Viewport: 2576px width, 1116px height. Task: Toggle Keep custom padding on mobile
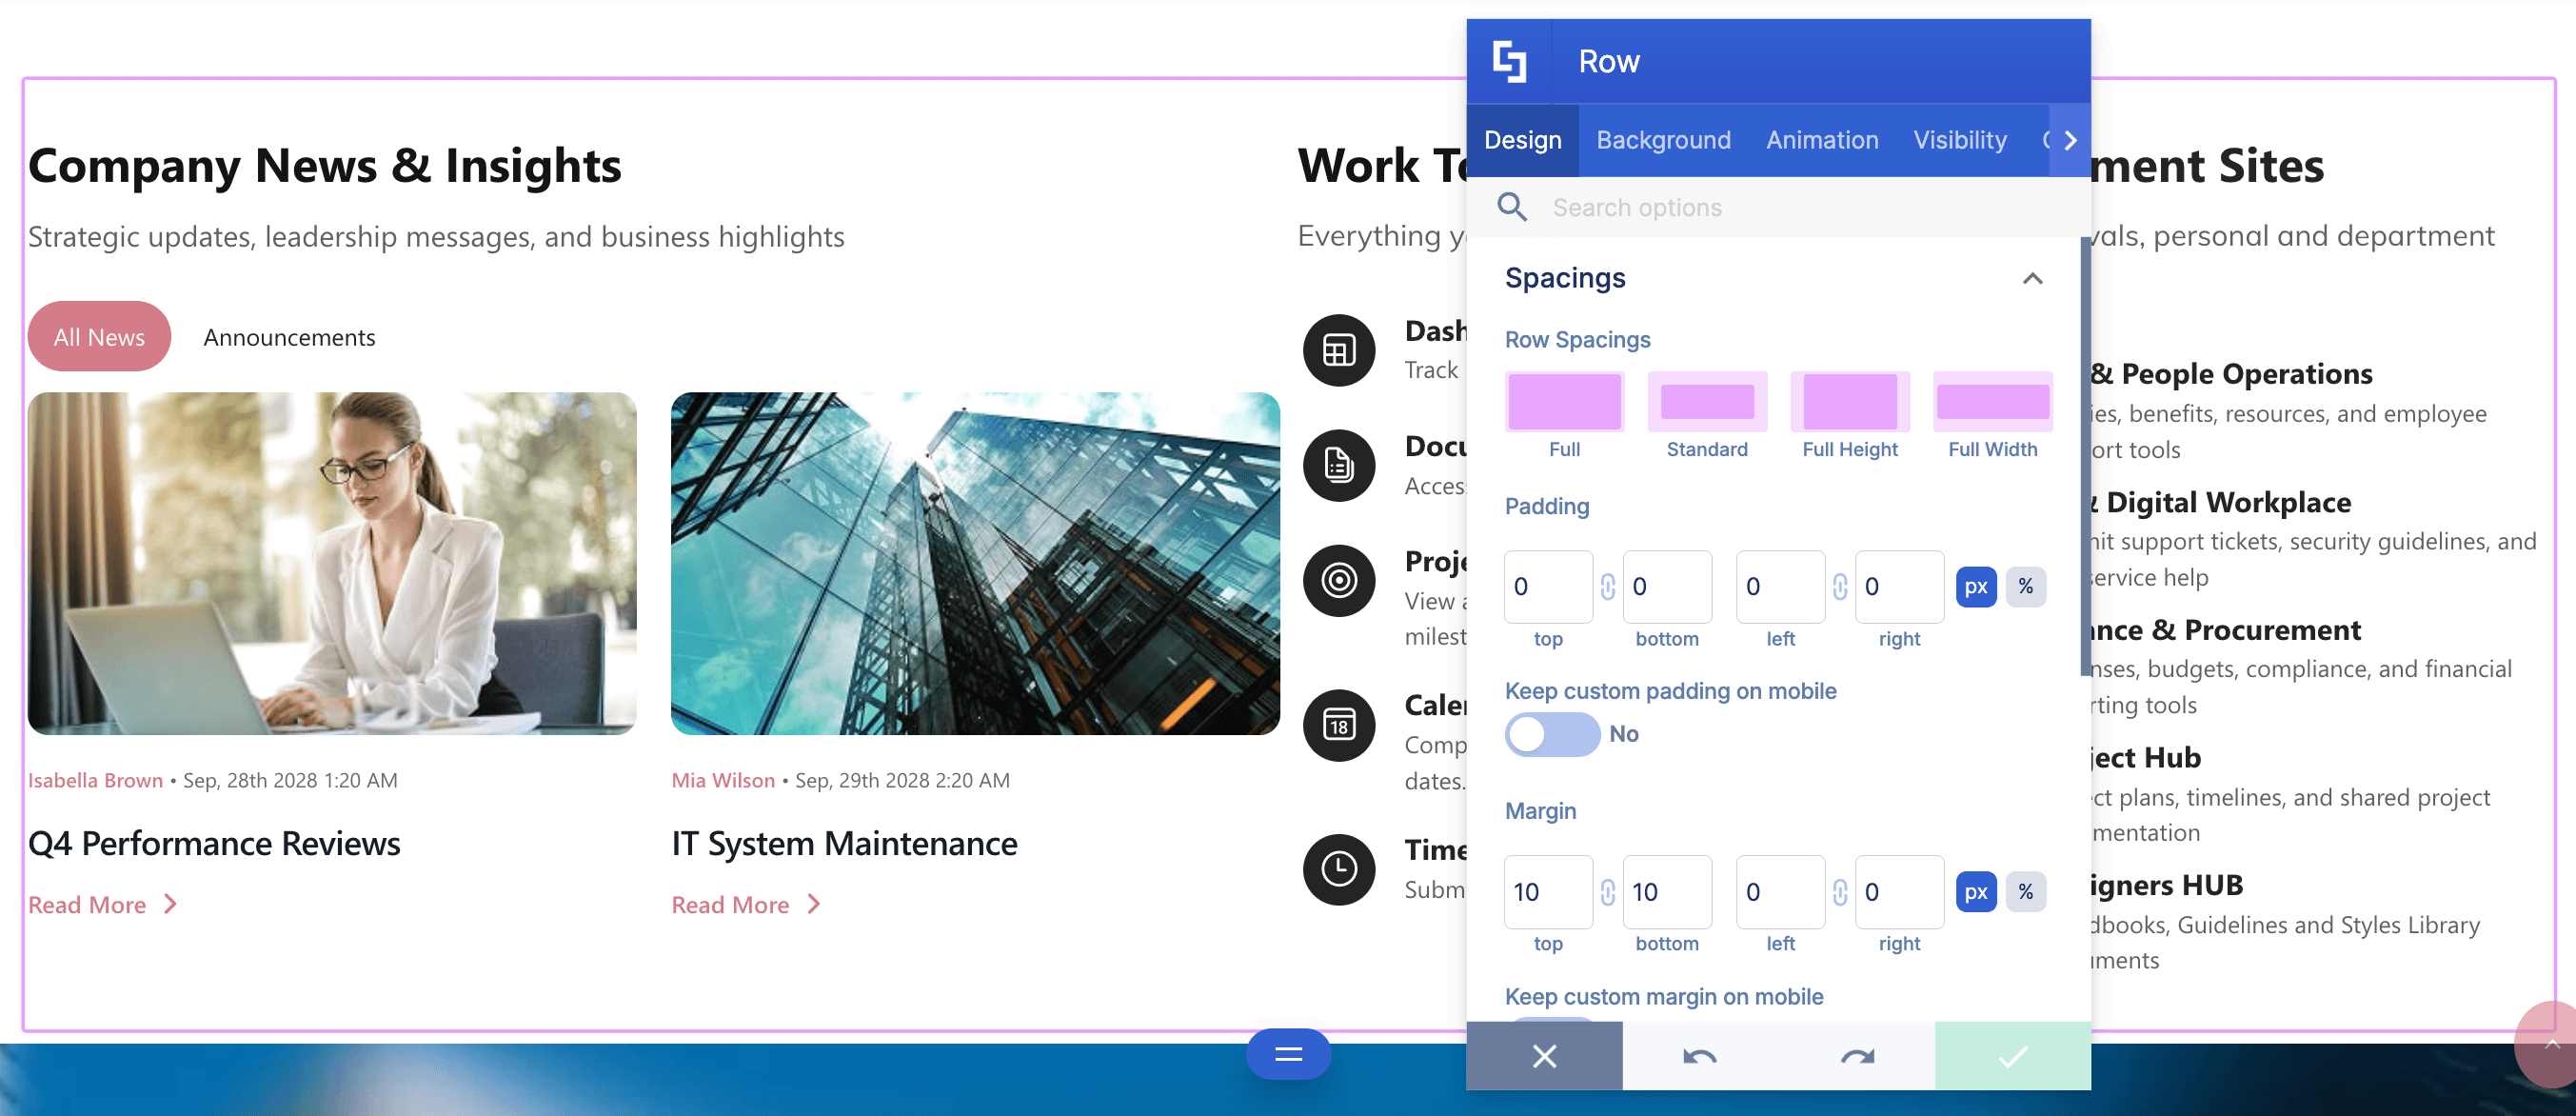(1552, 734)
